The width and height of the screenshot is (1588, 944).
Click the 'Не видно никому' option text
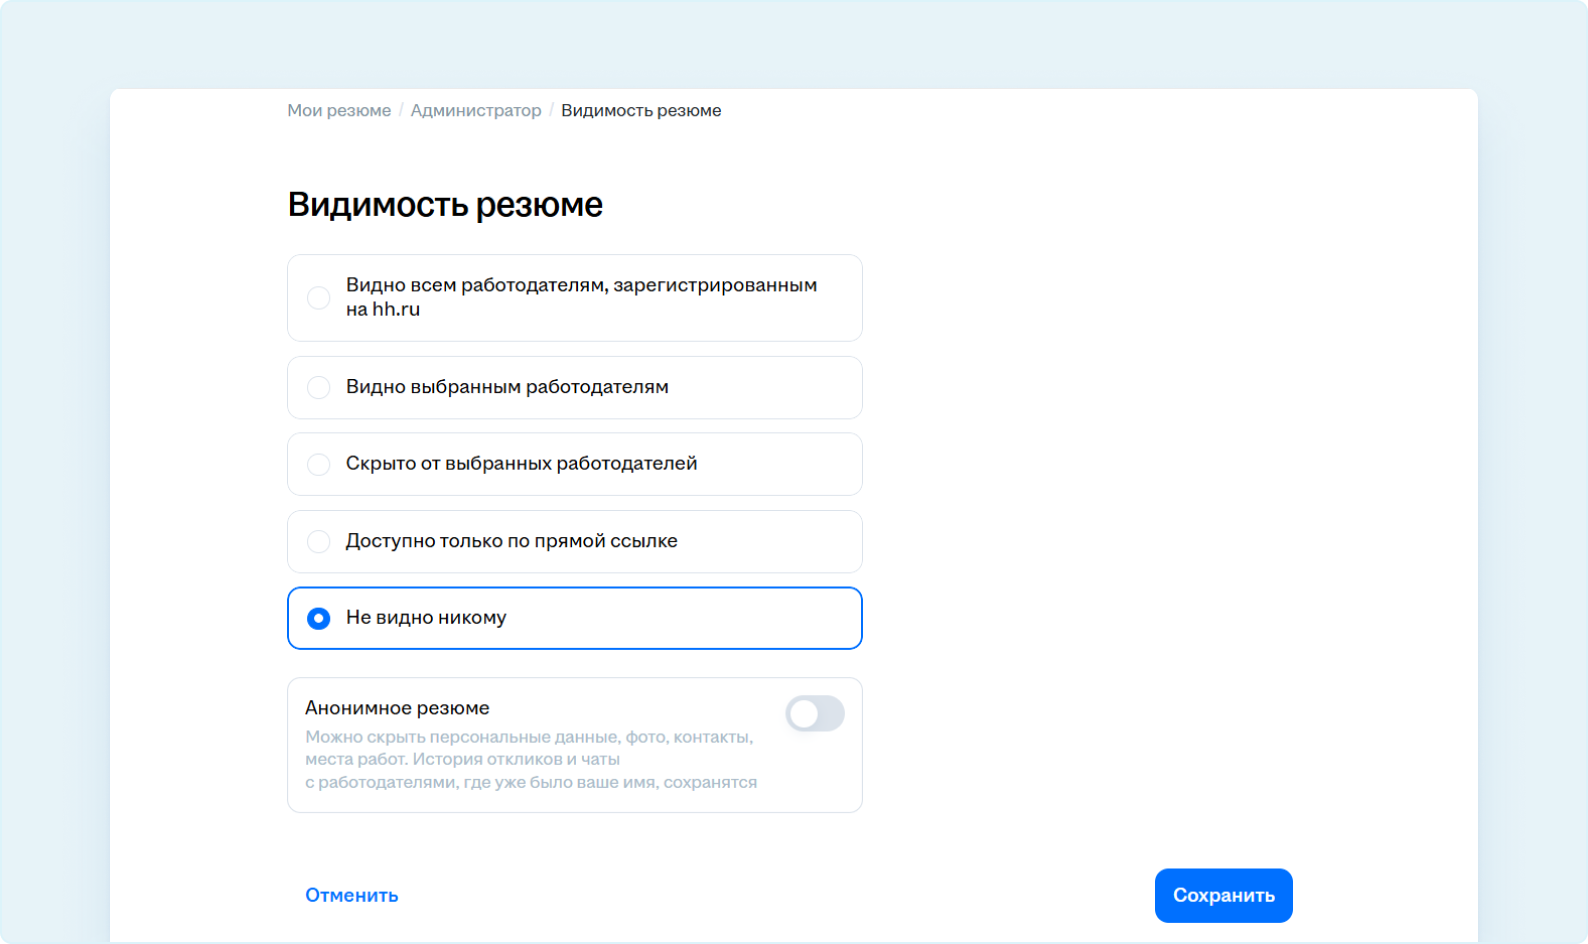(426, 618)
